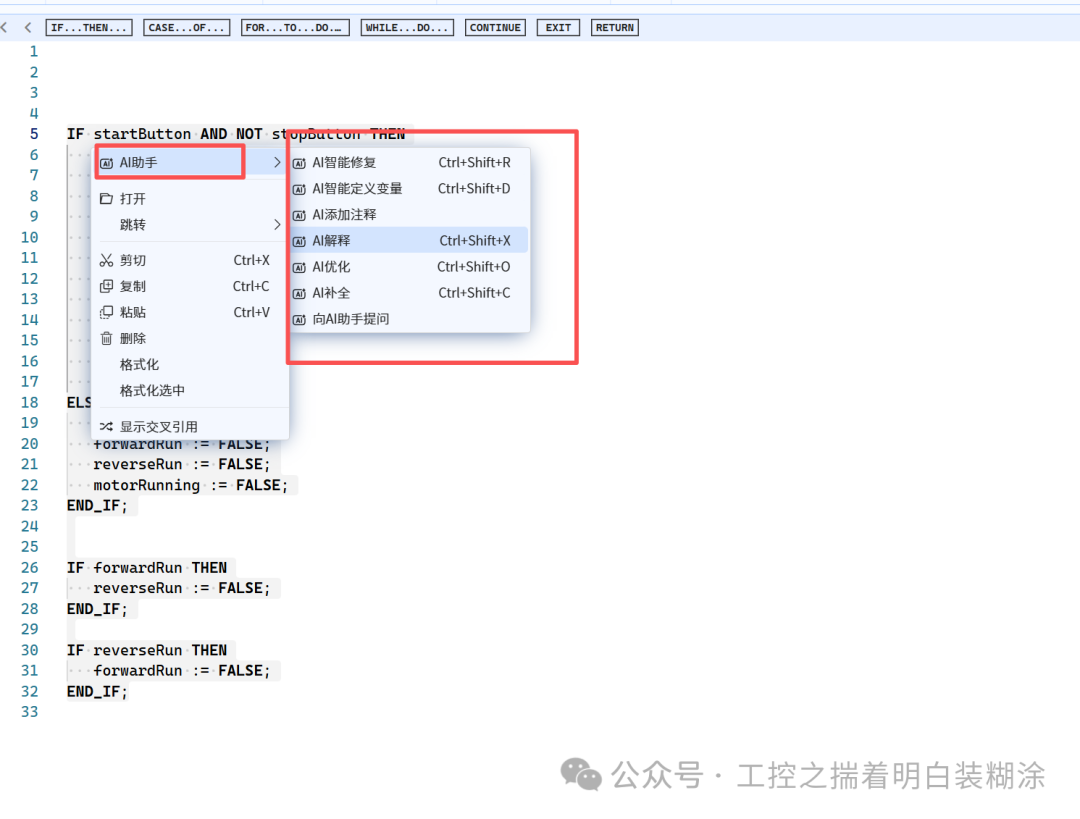Select 粘贴 in the context menu
The image size is (1080, 819).
[x=190, y=313]
